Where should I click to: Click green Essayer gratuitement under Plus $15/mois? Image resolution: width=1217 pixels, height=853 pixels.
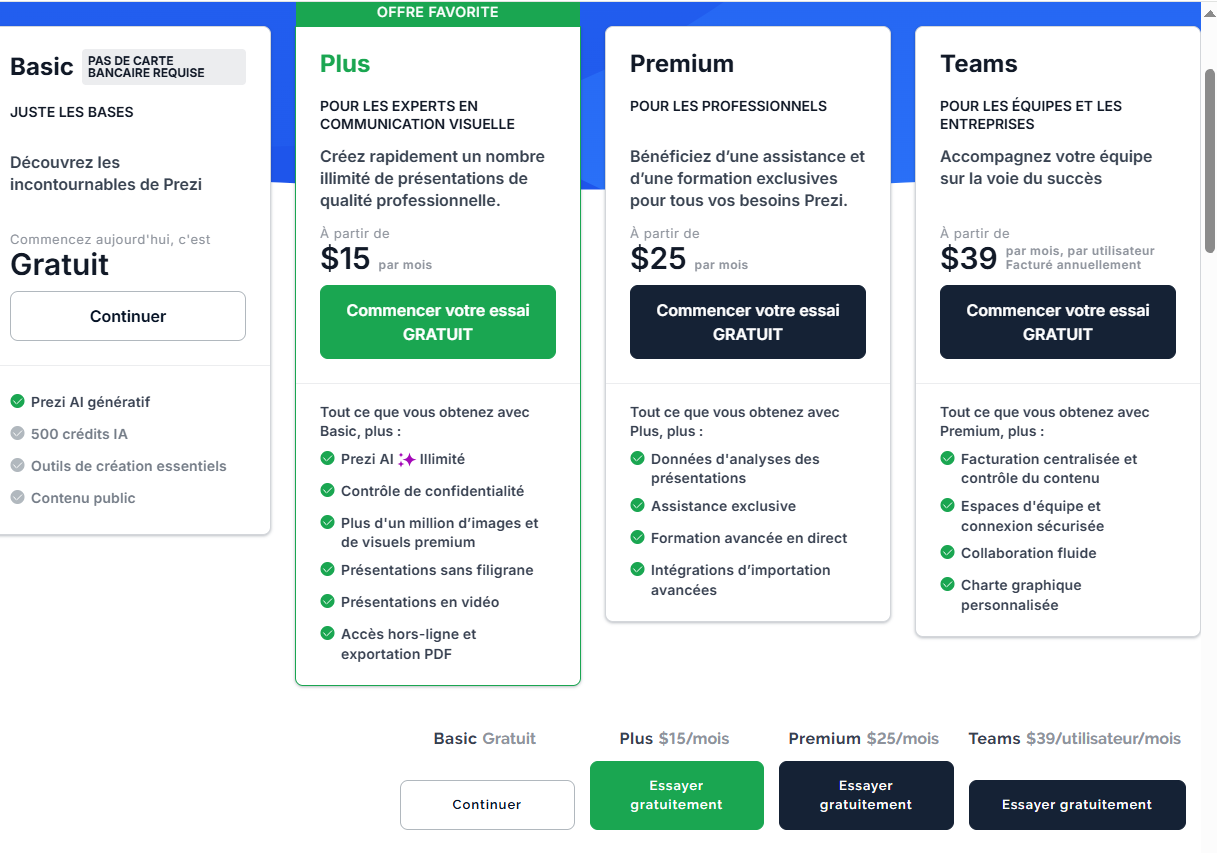click(677, 795)
